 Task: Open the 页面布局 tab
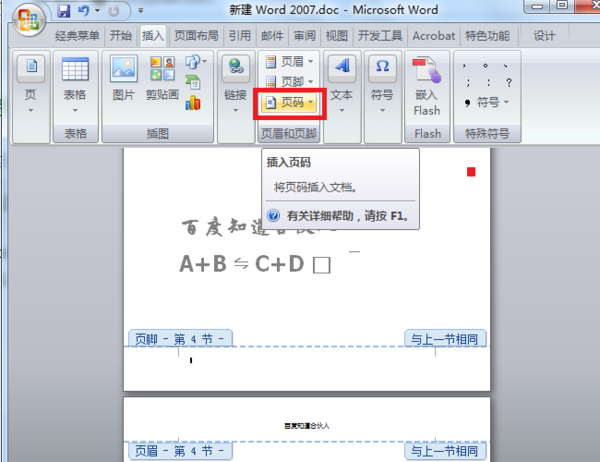pos(196,36)
